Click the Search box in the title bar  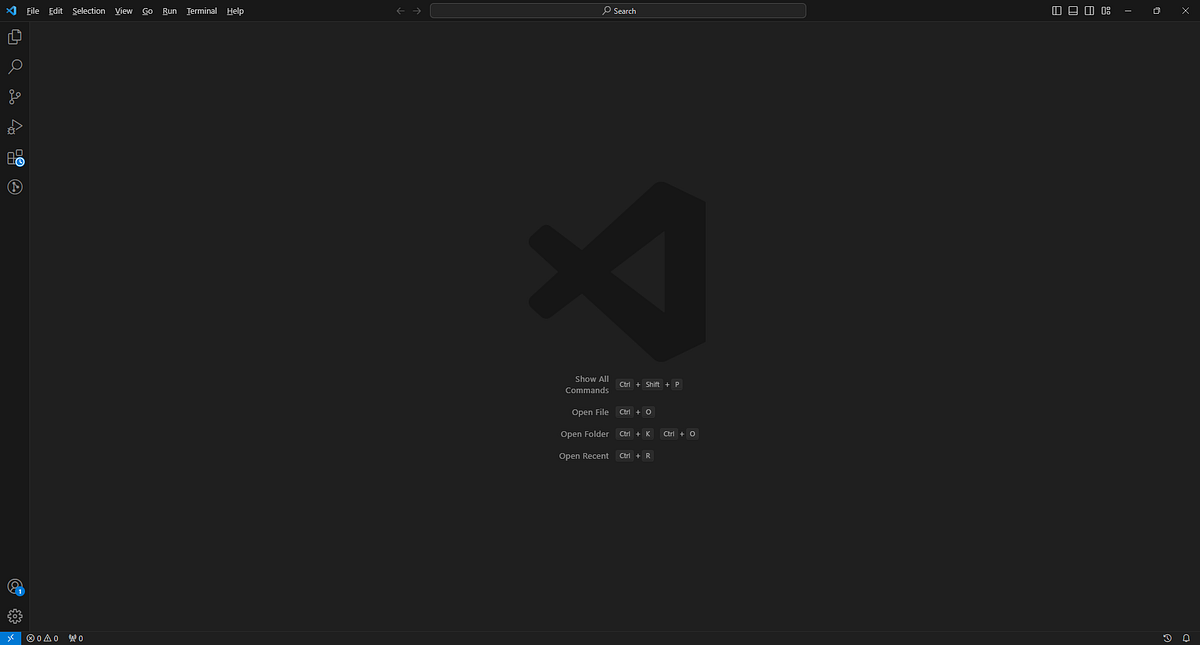point(617,10)
